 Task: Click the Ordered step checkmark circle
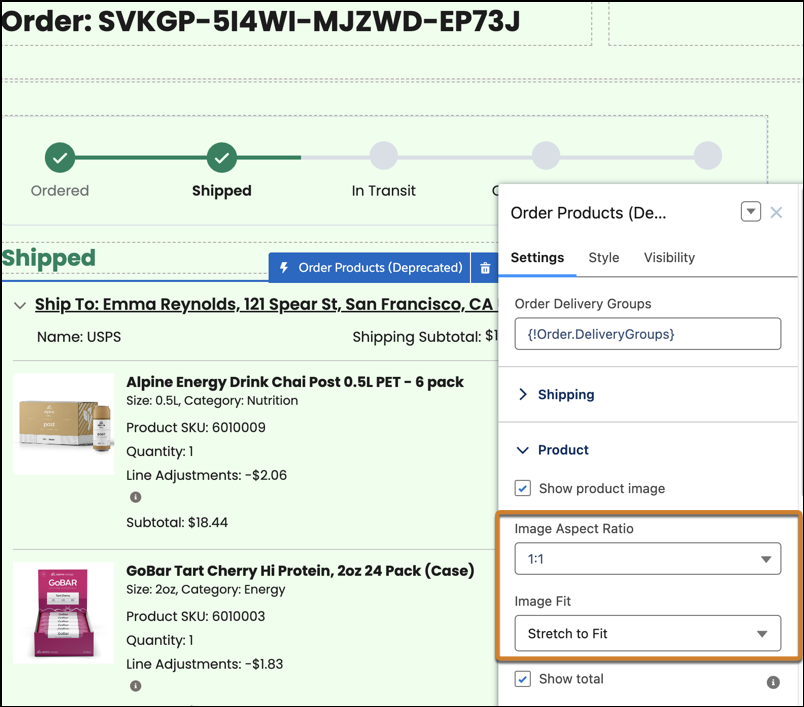tap(60, 157)
